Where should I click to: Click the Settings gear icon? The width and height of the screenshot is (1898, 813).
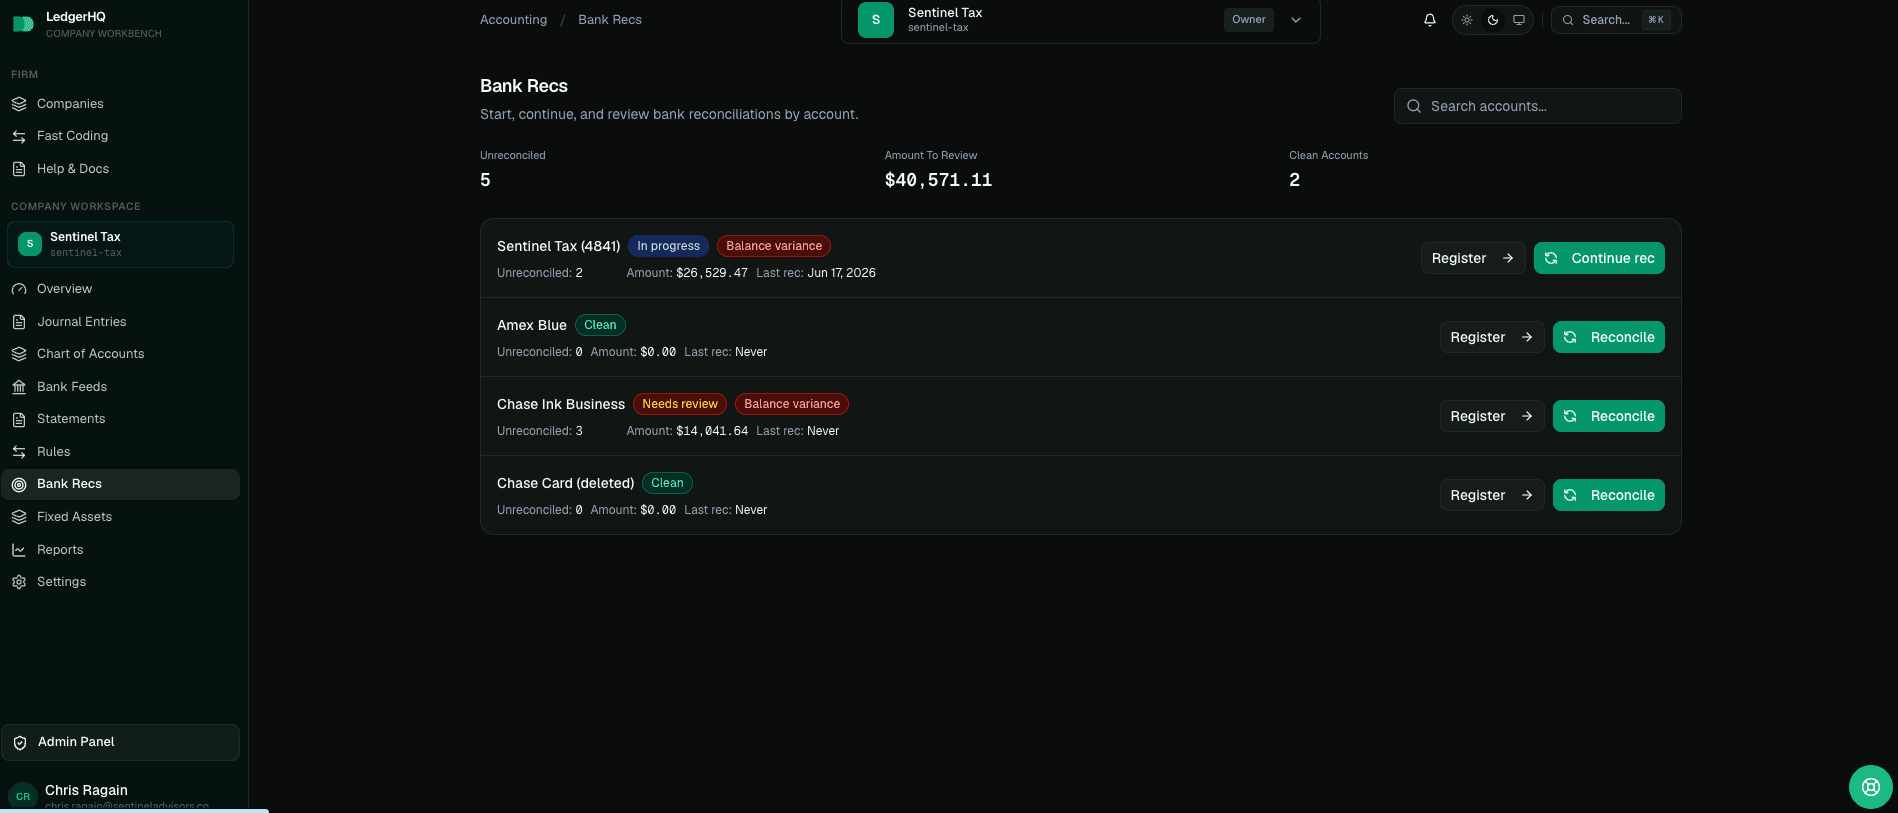[x=19, y=582]
